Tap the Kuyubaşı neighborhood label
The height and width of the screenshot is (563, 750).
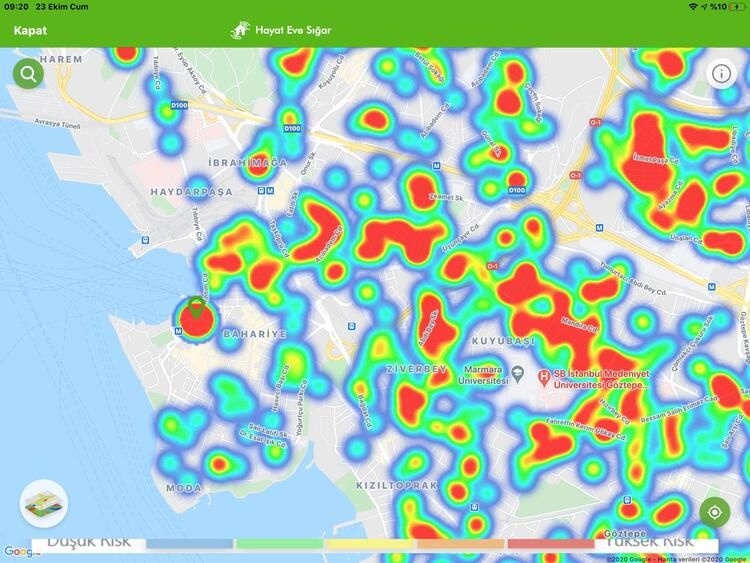[503, 341]
